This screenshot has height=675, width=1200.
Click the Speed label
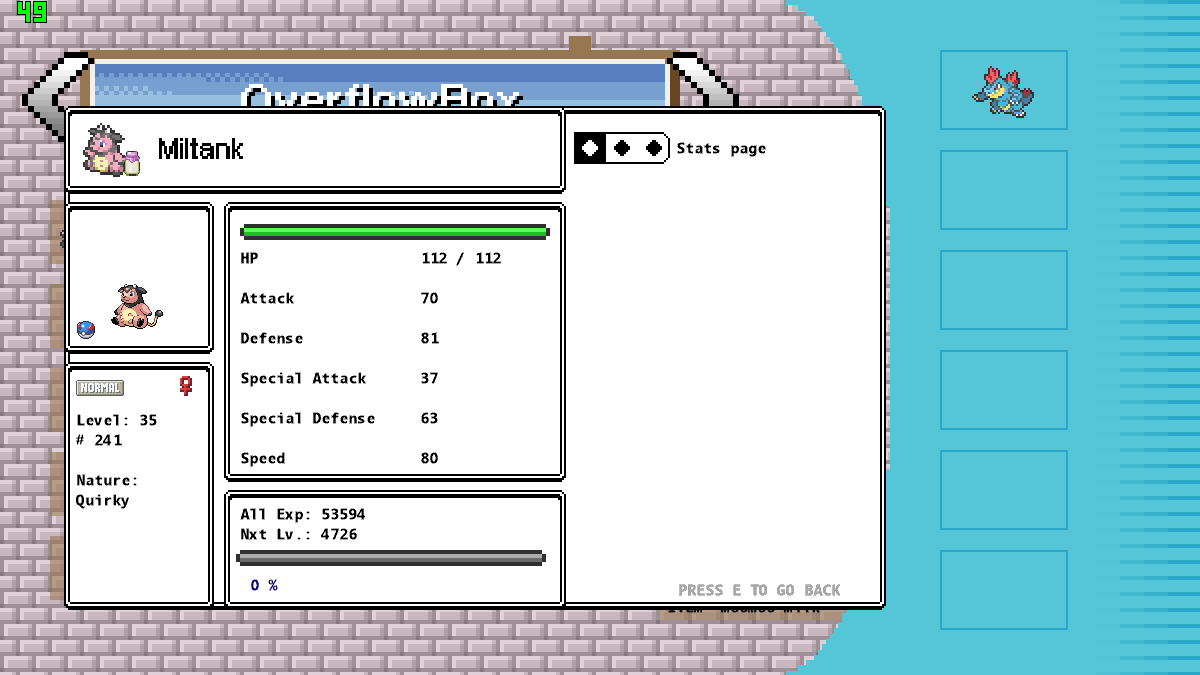[x=263, y=458]
